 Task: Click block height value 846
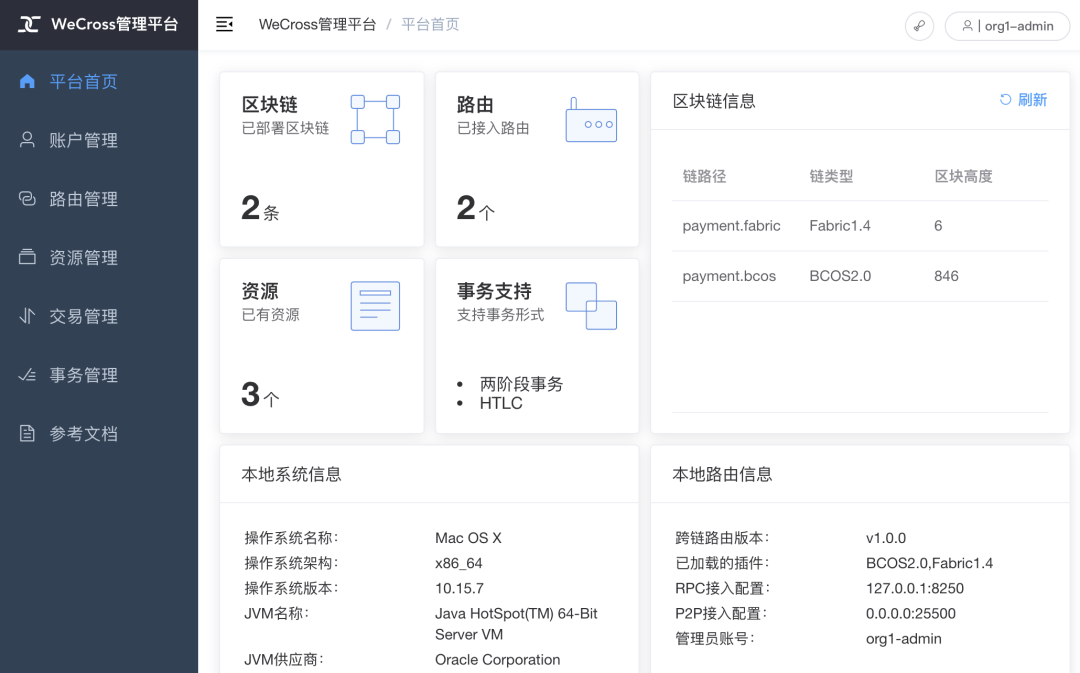click(946, 276)
